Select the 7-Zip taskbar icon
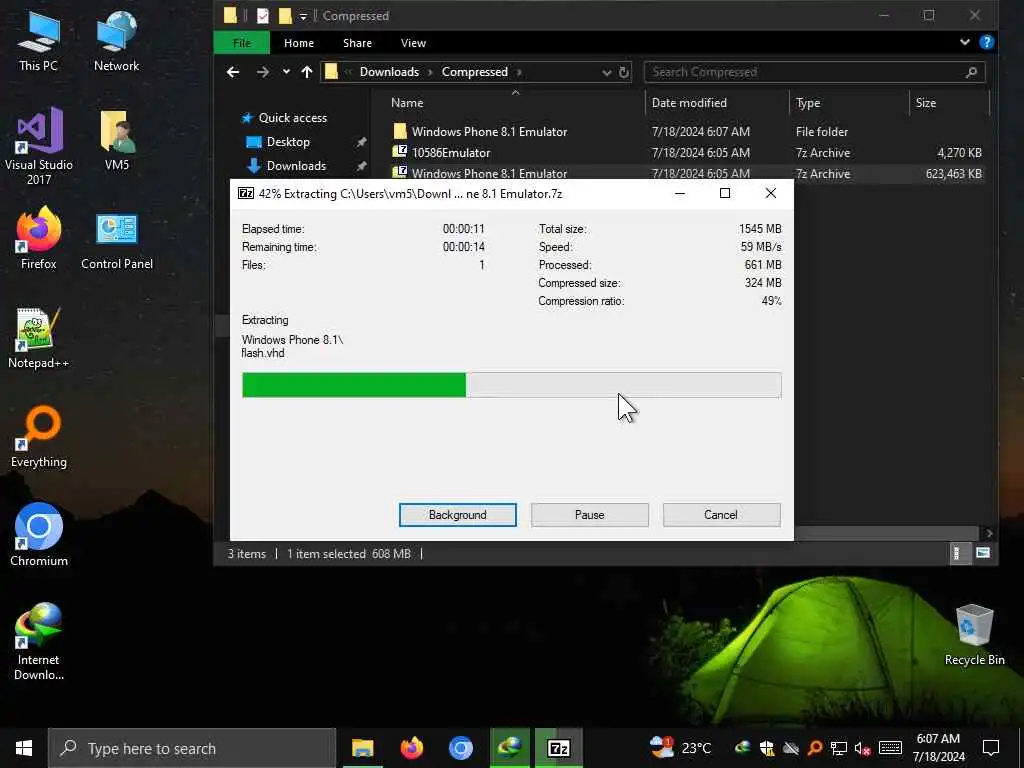 coord(558,748)
